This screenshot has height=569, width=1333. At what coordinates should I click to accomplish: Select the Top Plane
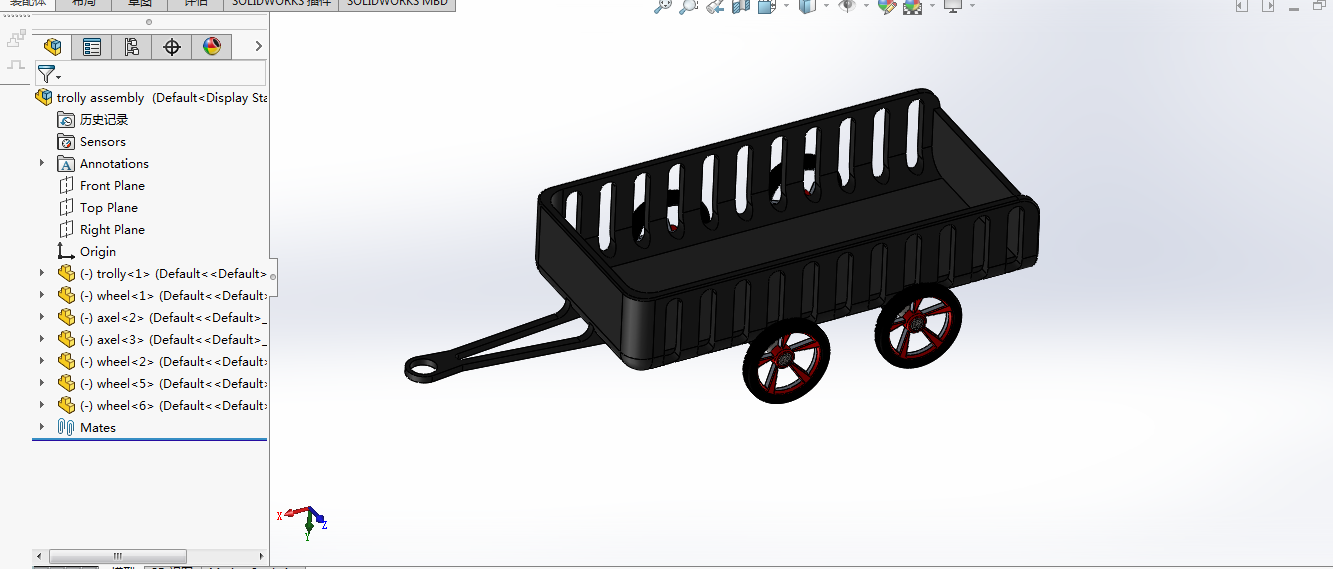pyautogui.click(x=98, y=208)
